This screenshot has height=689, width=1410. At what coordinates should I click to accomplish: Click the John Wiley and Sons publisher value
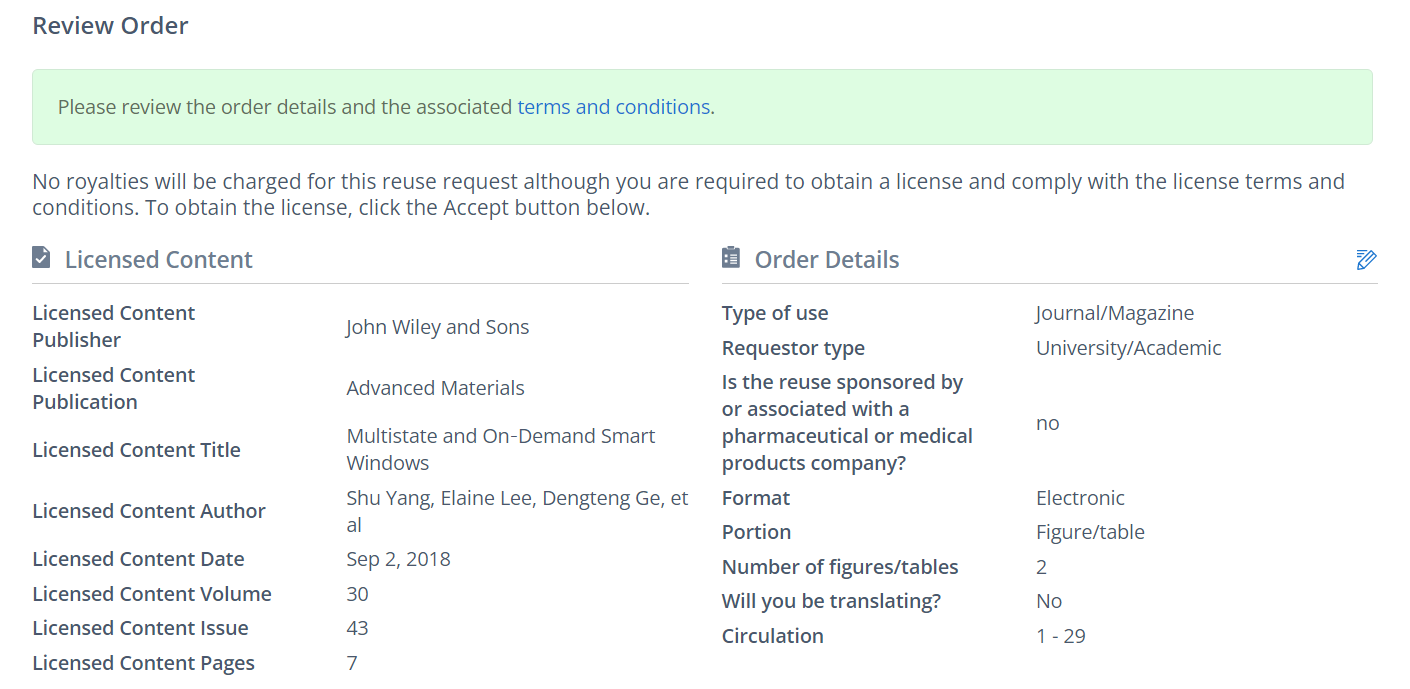(x=437, y=327)
